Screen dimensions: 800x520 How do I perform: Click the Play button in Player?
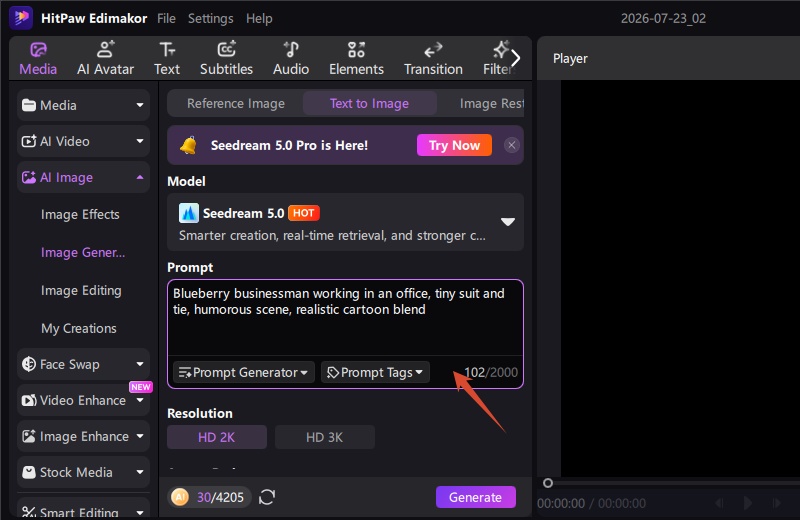point(747,503)
